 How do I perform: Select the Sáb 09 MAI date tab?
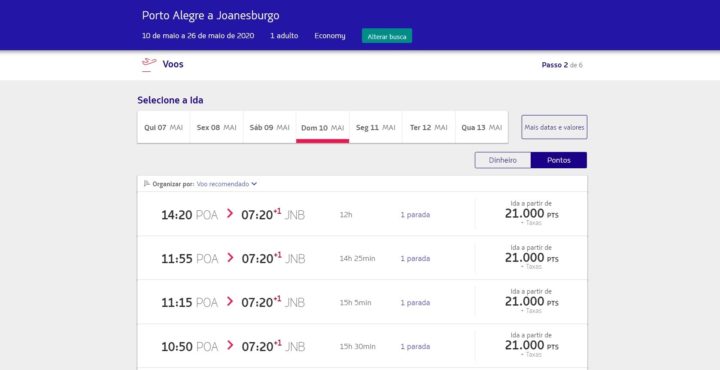[x=270, y=127]
